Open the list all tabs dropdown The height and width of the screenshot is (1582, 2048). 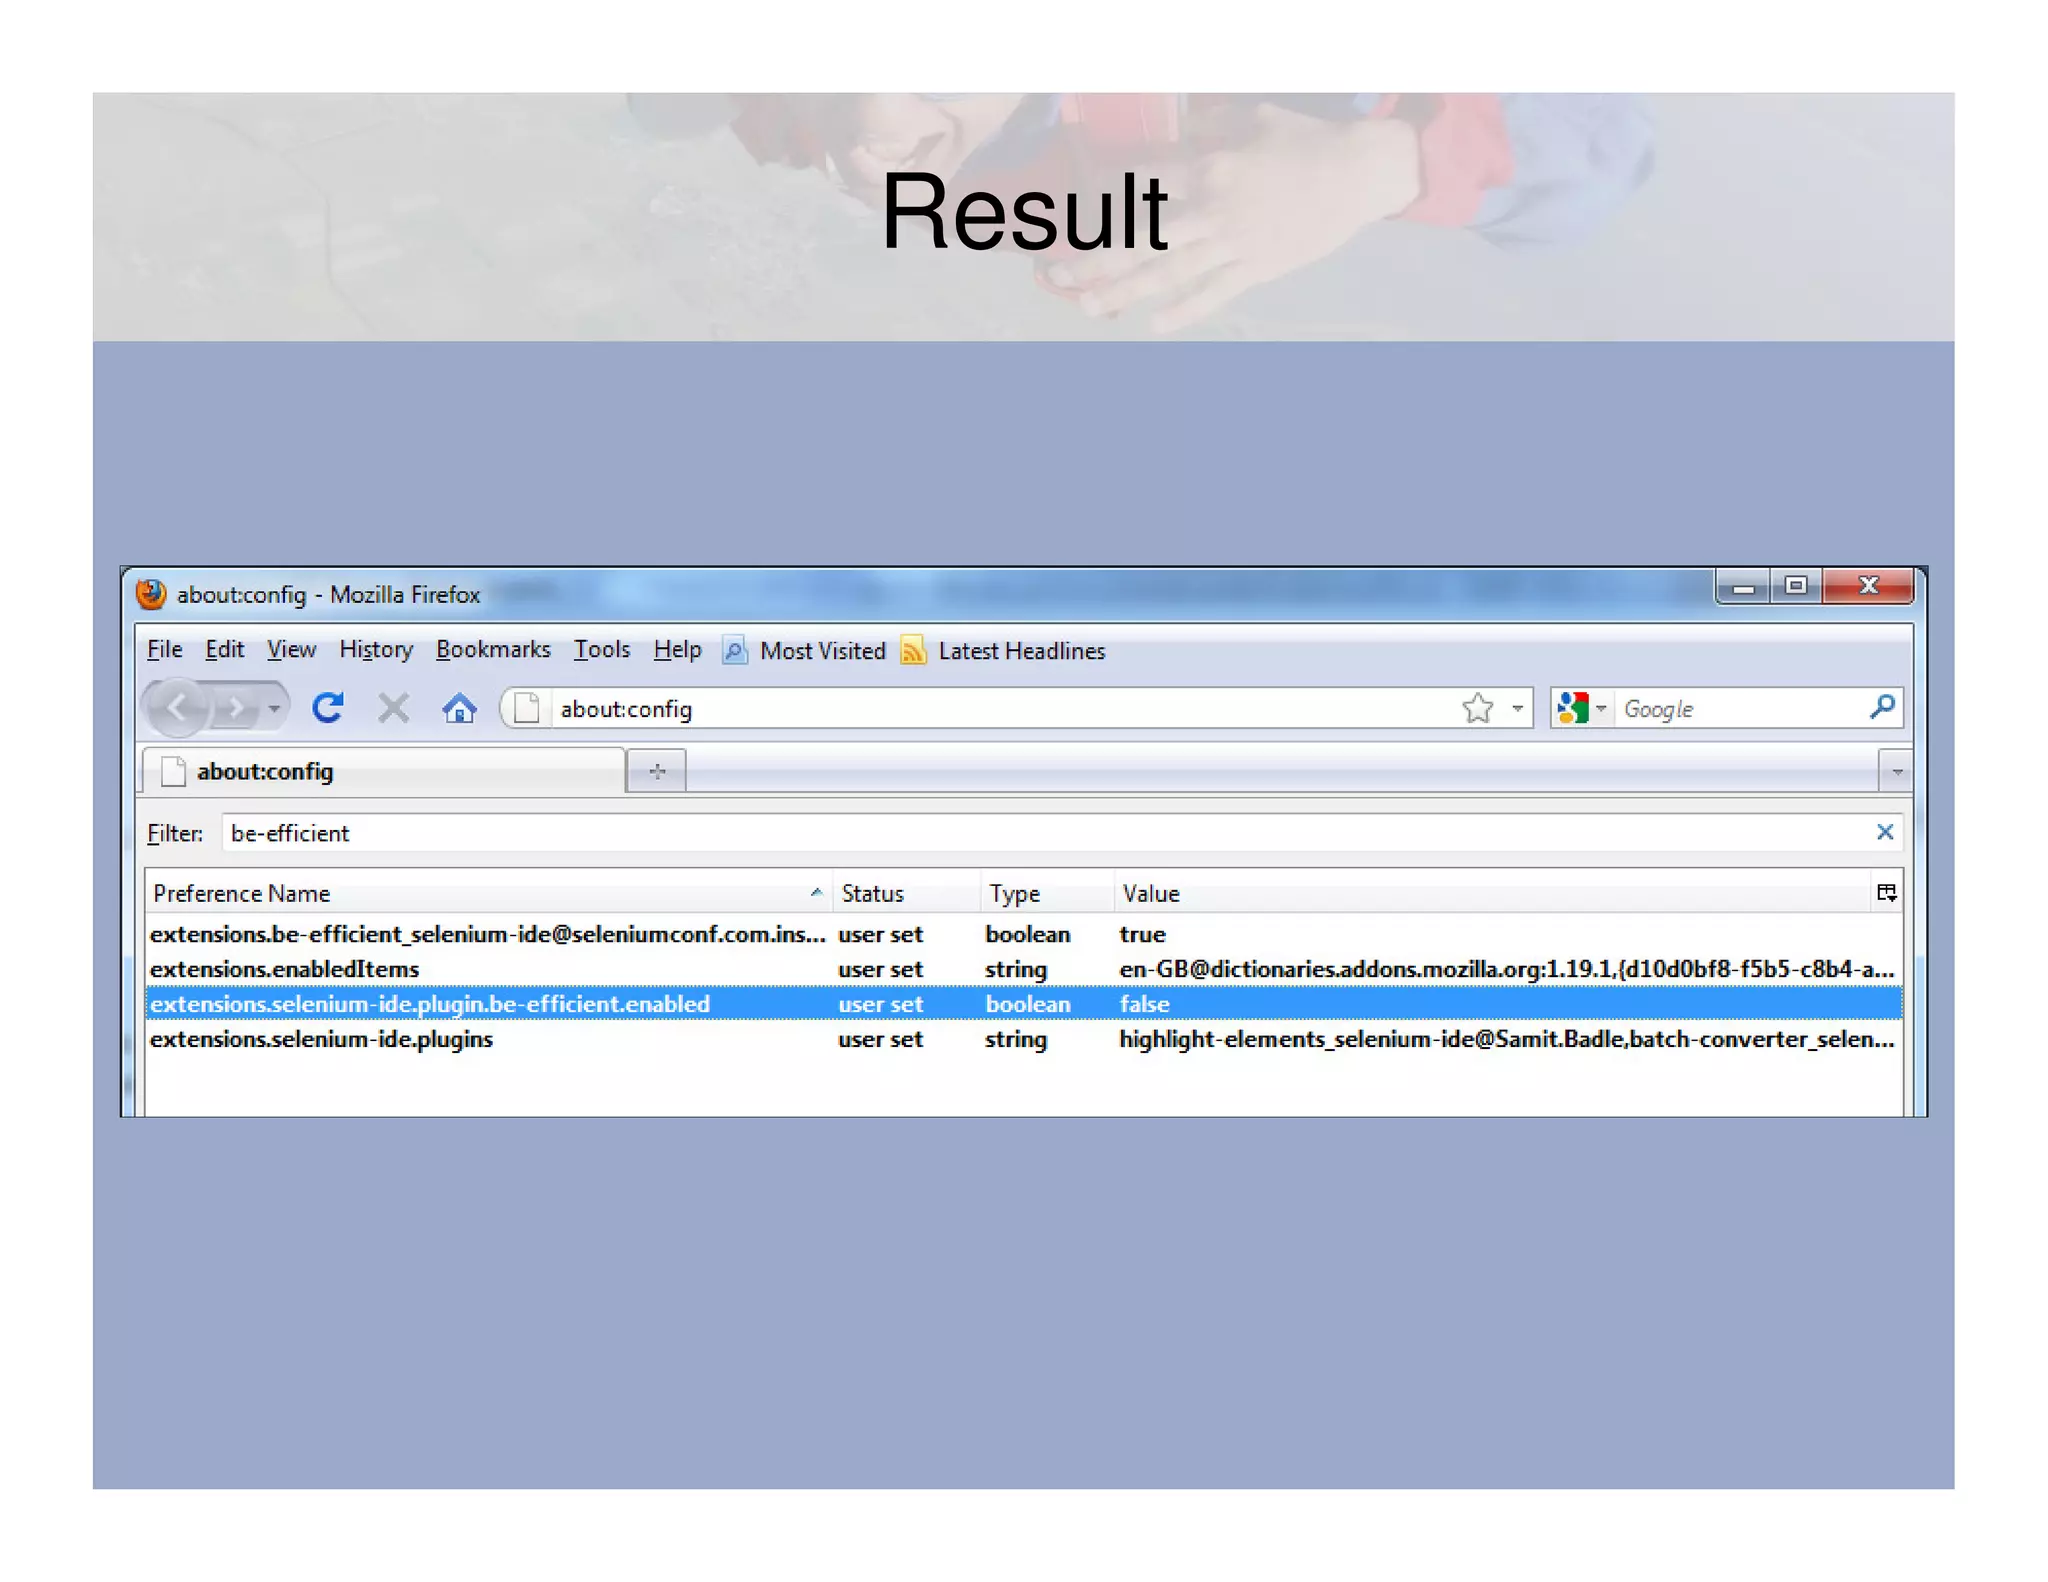(1896, 771)
